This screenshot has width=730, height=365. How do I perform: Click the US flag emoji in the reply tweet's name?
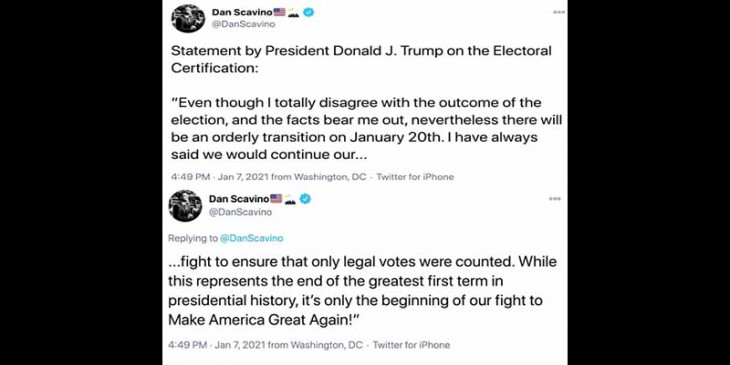pos(276,199)
